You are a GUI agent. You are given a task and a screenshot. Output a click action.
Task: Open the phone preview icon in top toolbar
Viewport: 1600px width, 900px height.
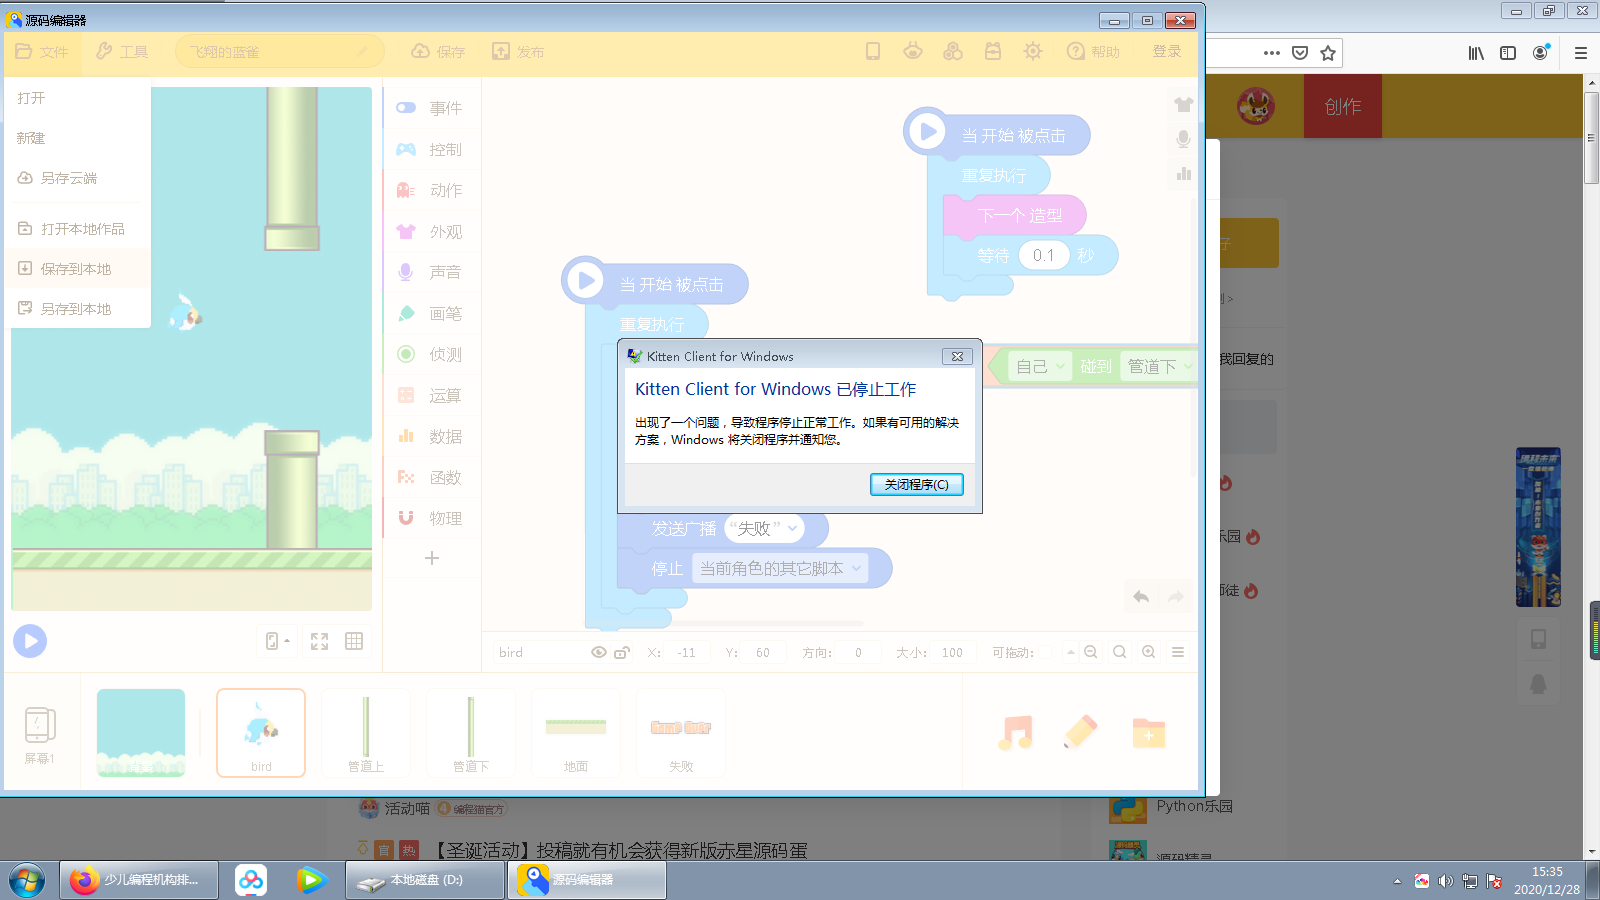tap(873, 51)
